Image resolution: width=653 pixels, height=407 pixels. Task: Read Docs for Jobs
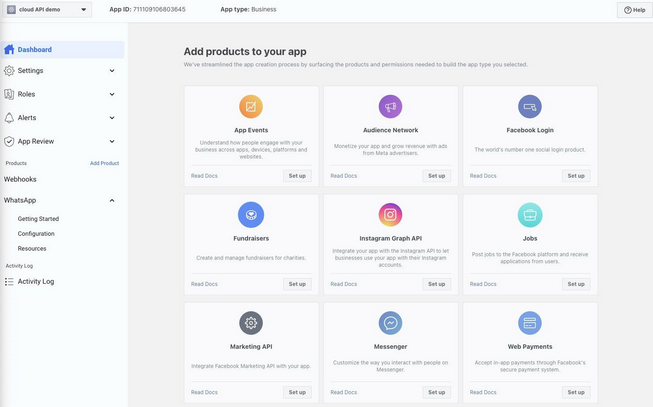pos(483,284)
